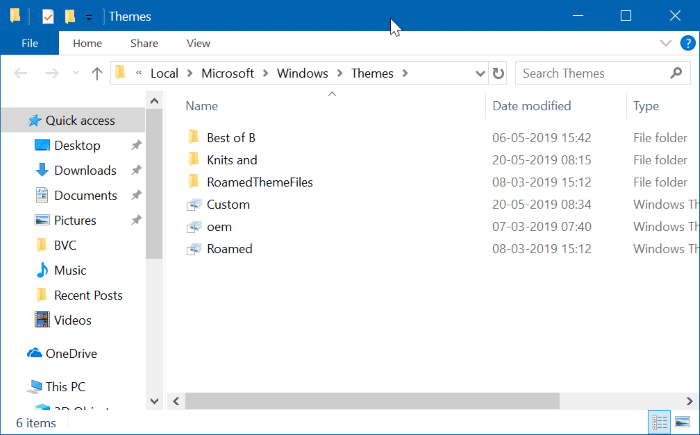700x435 pixels.
Task: Switch to the Home ribbon tab
Action: [88, 43]
